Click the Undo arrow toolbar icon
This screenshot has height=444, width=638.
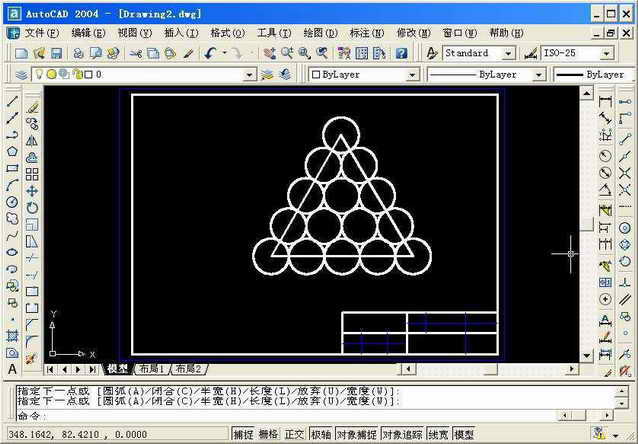(211, 53)
